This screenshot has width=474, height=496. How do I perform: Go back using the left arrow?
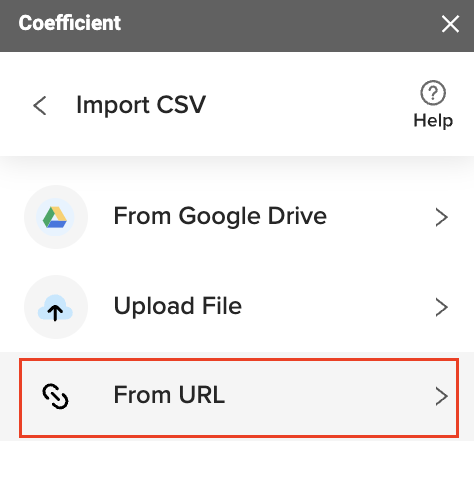click(x=40, y=106)
